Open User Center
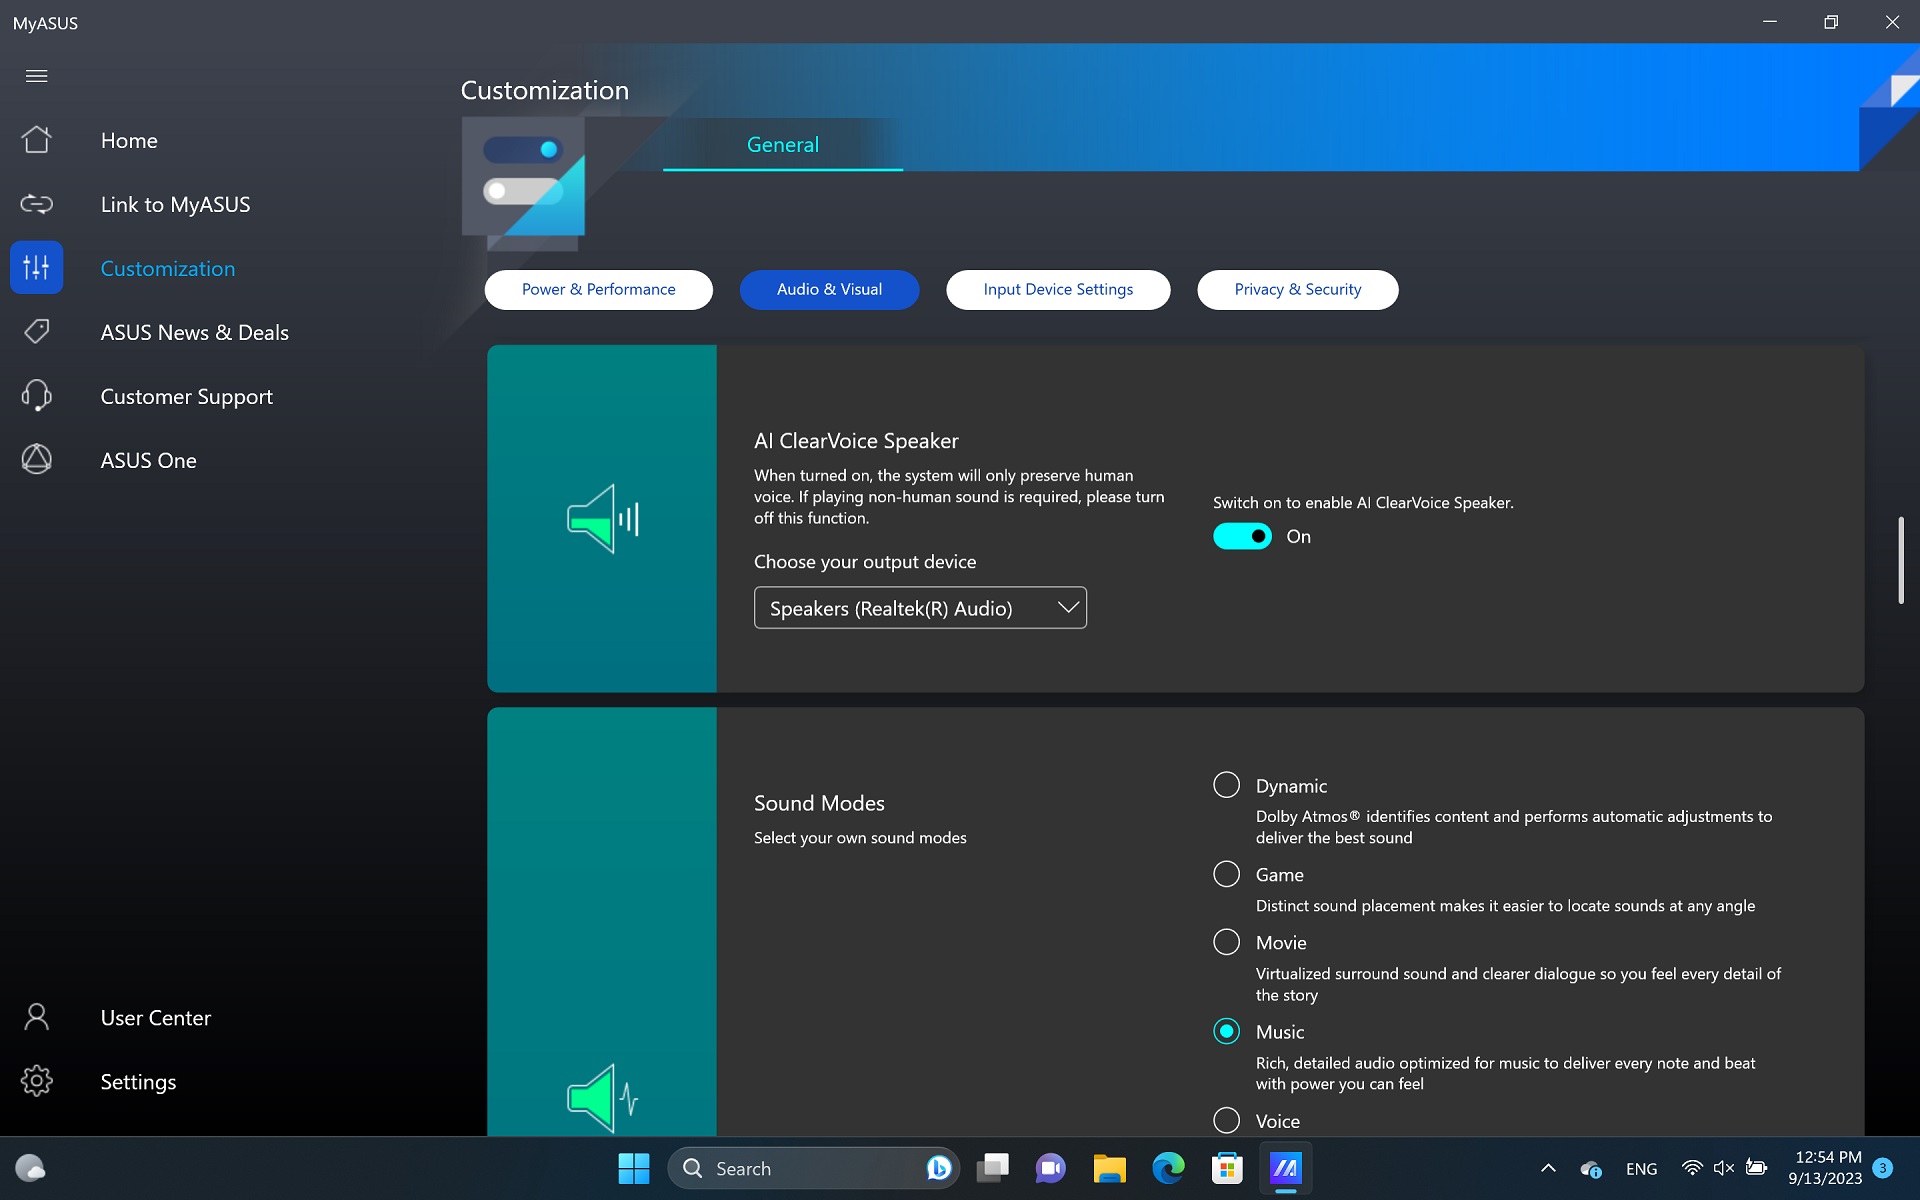1920x1200 pixels. click(156, 1018)
